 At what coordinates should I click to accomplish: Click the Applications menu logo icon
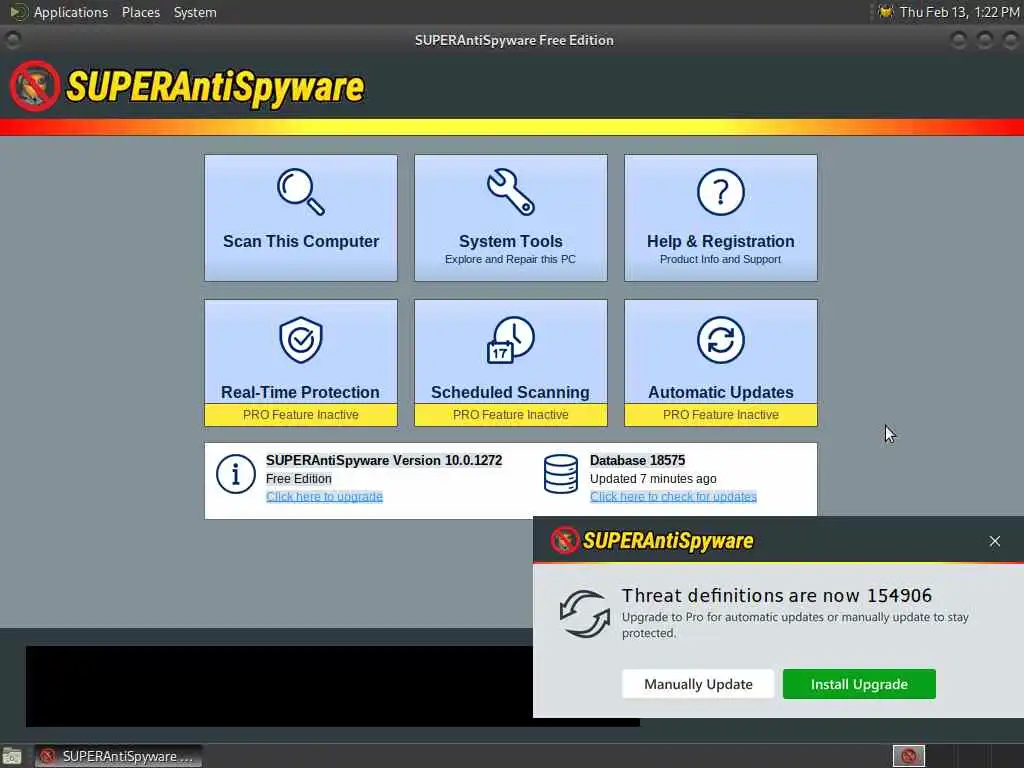18,12
